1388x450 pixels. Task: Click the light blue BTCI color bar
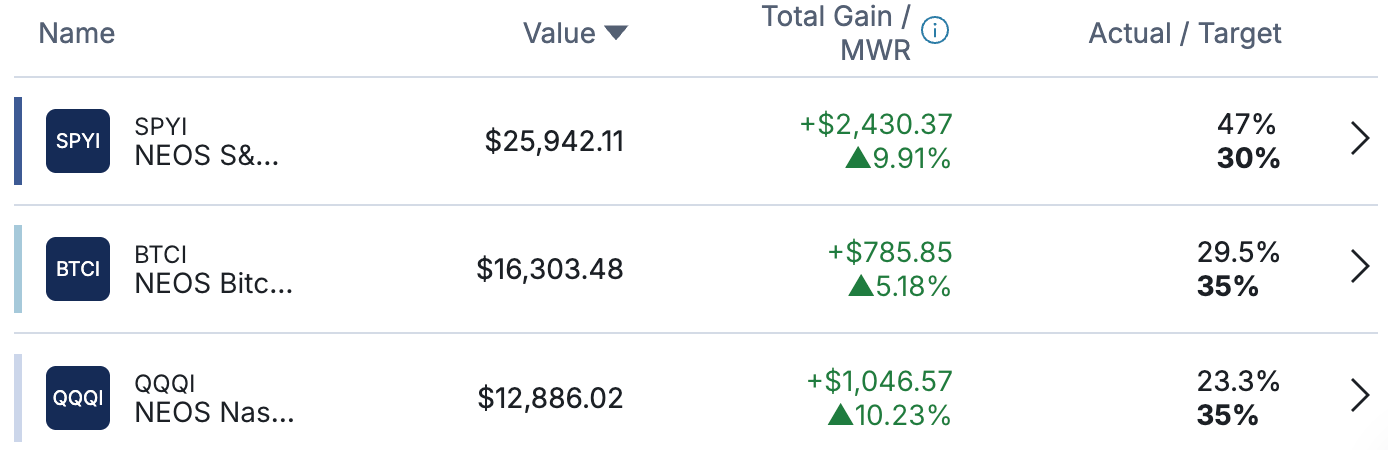(x=18, y=269)
